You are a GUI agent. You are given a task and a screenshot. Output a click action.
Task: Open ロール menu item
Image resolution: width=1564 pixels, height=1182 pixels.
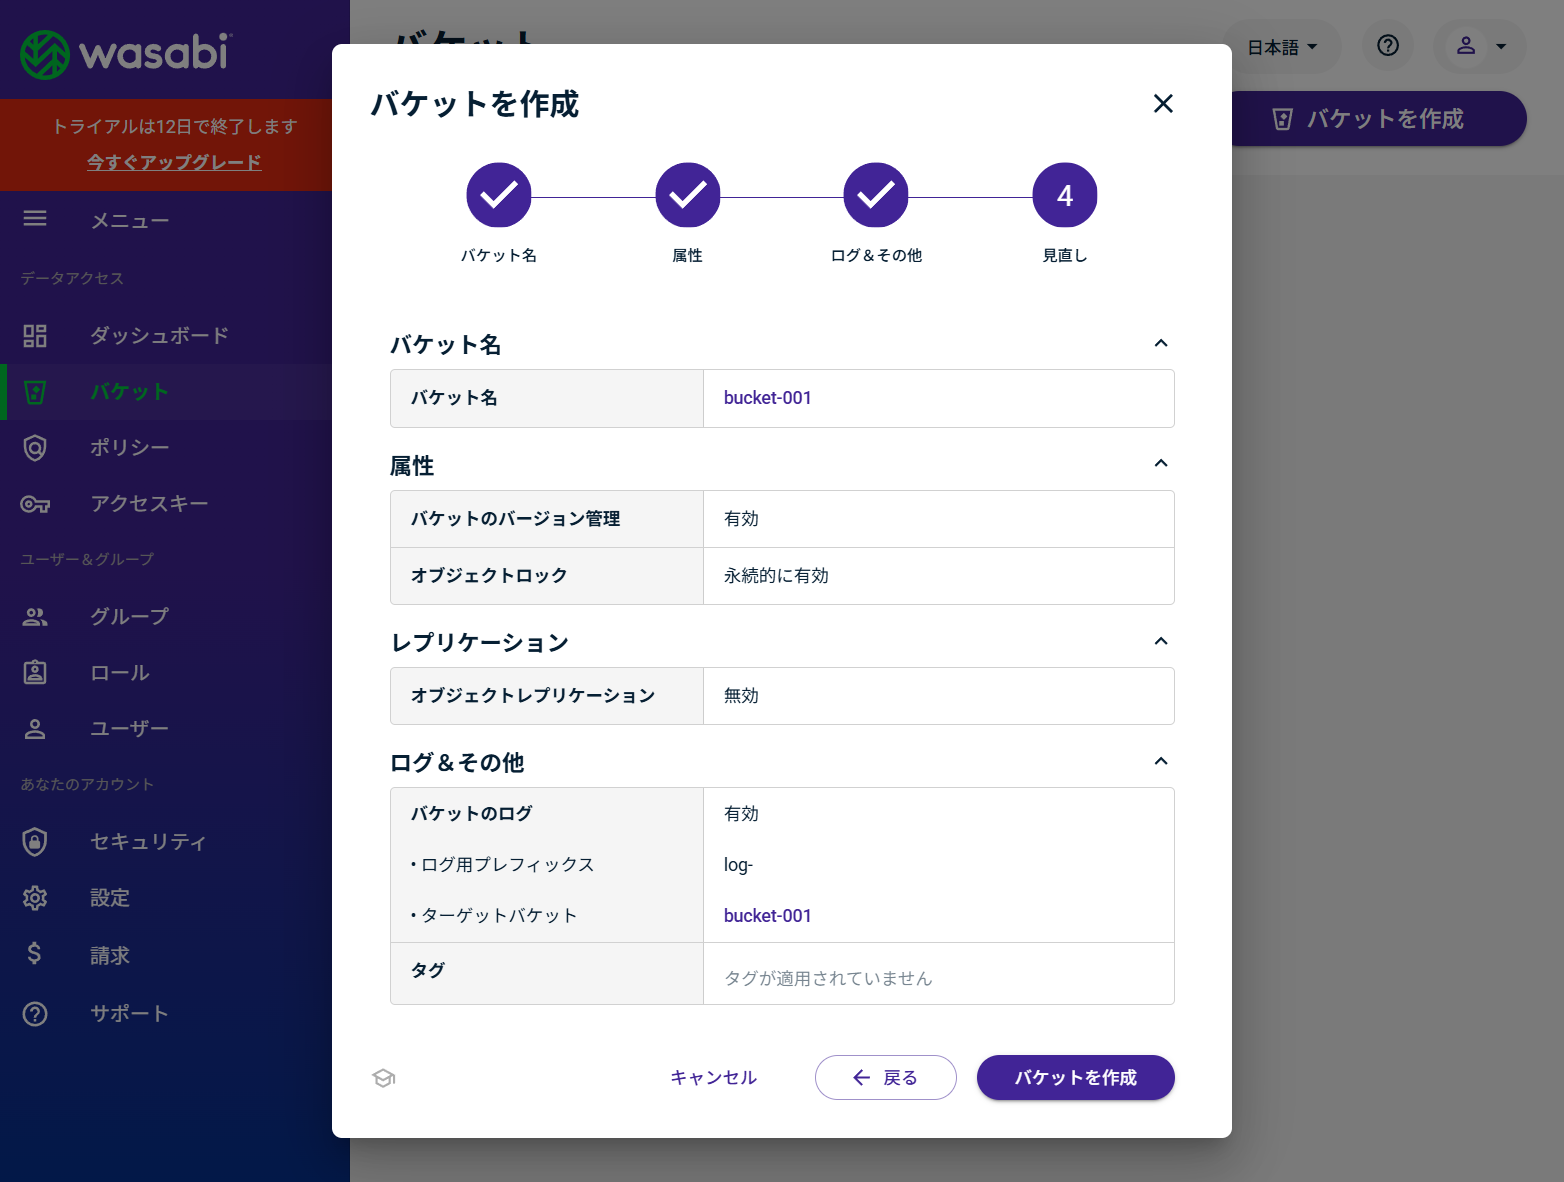[x=120, y=672]
